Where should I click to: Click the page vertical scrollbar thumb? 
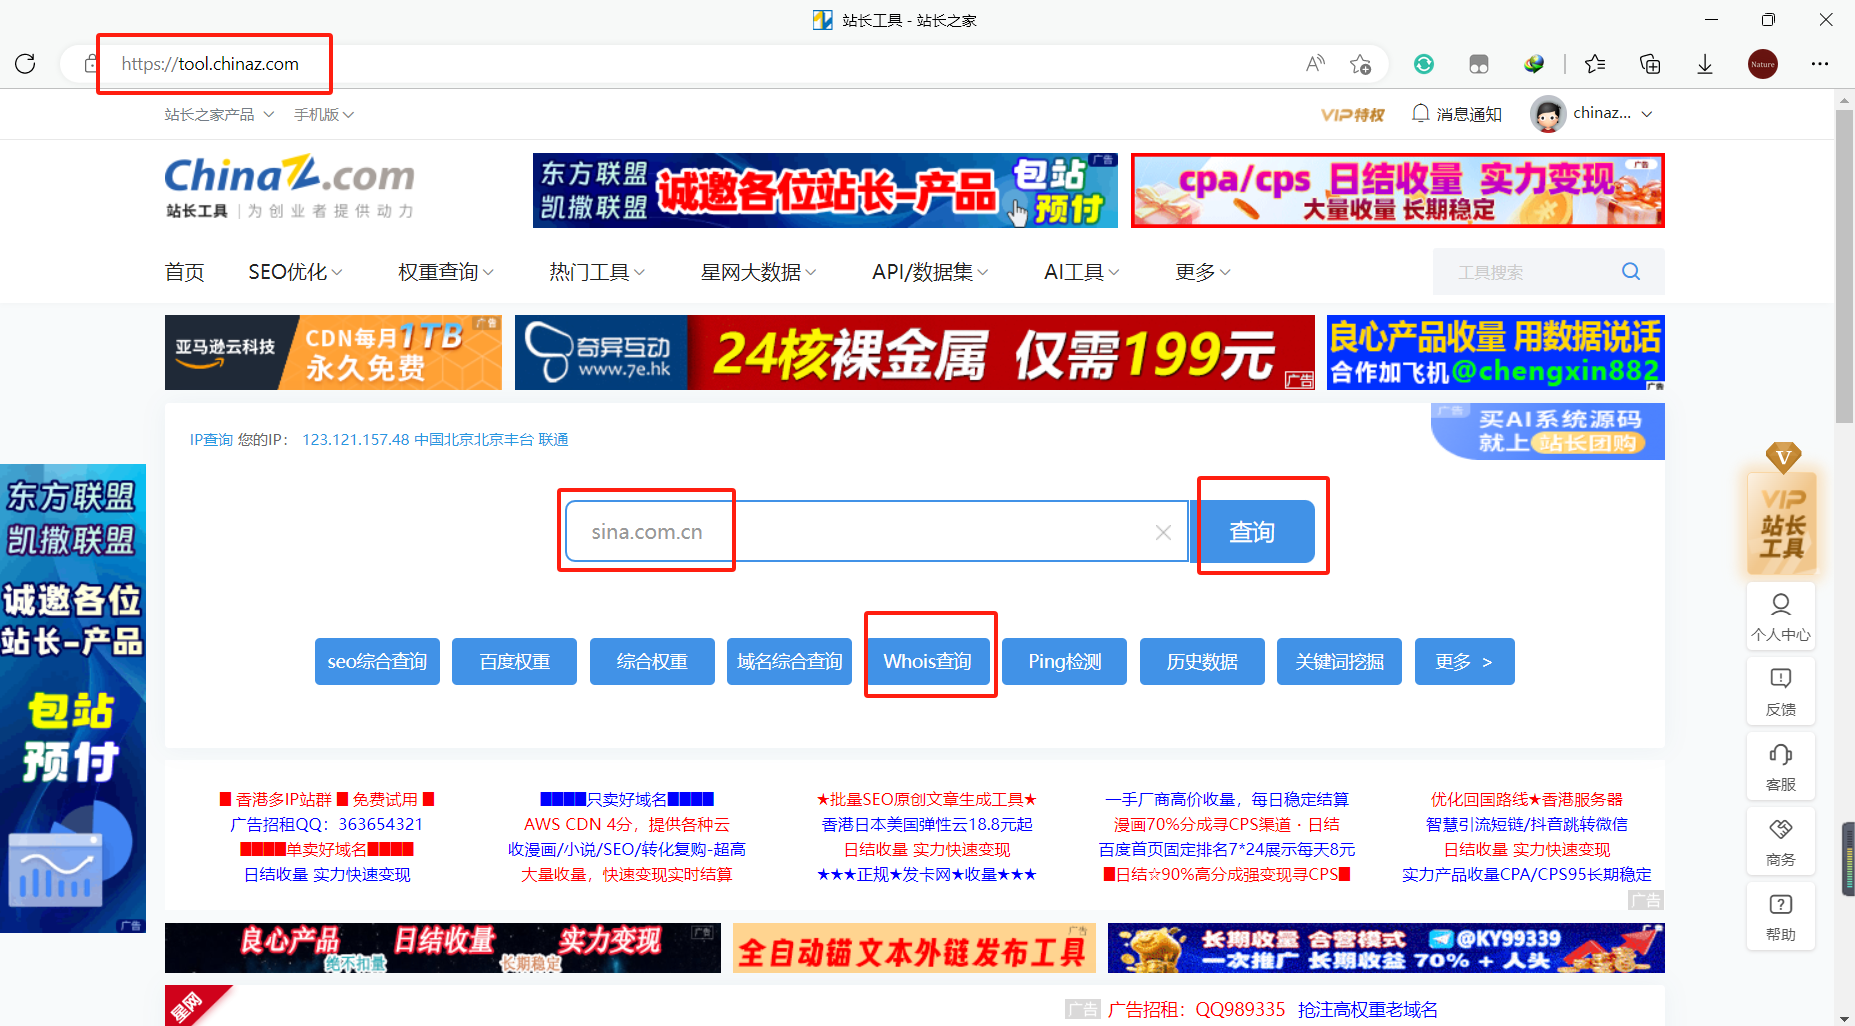pos(1844,266)
